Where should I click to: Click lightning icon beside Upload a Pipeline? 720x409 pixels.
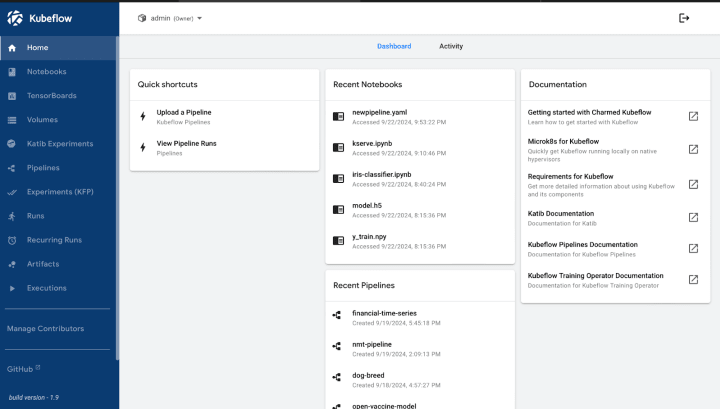(143, 116)
